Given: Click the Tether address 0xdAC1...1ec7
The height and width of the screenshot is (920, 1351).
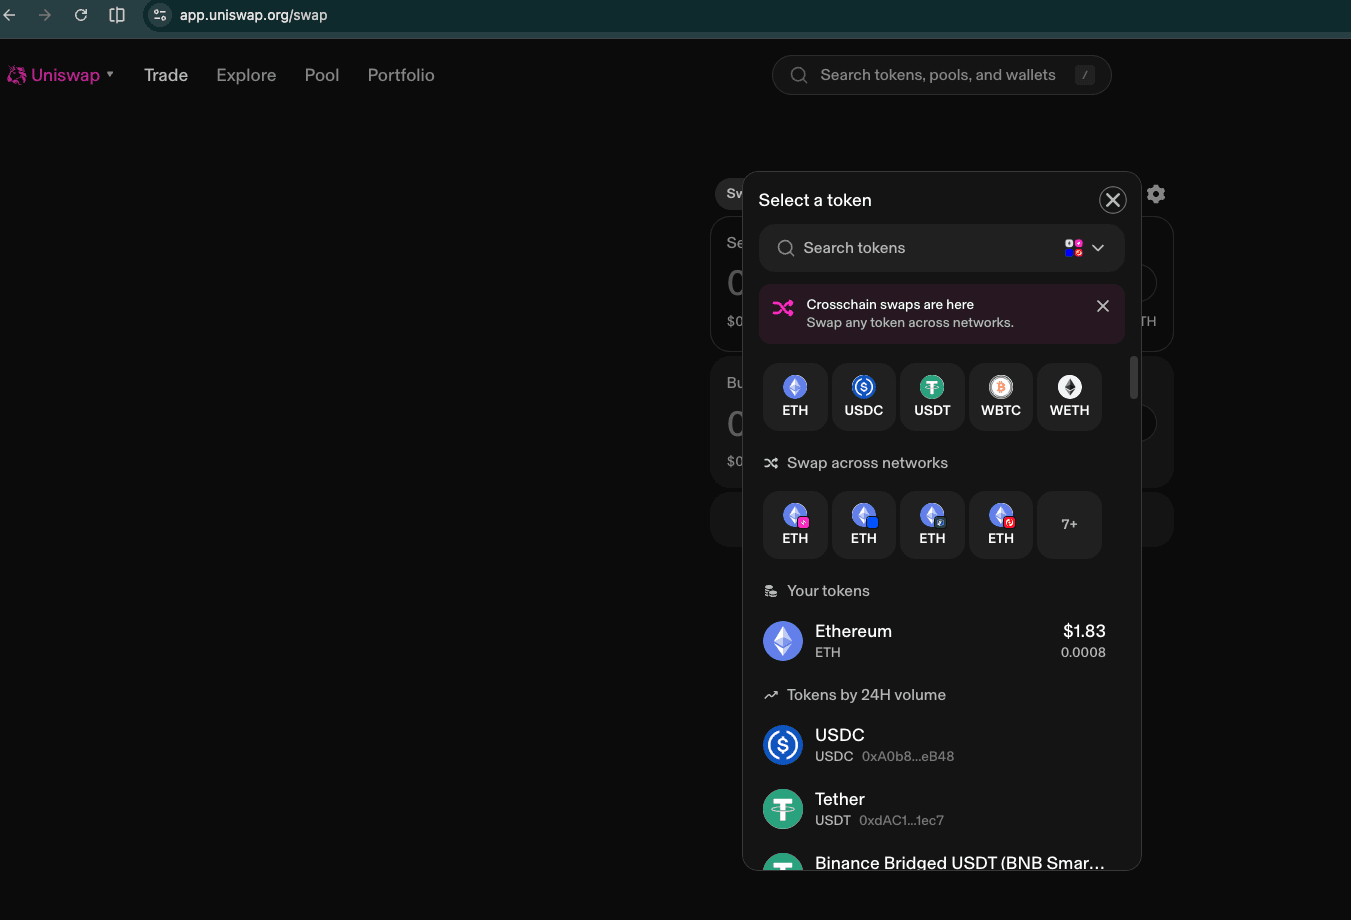Looking at the screenshot, I should [901, 821].
